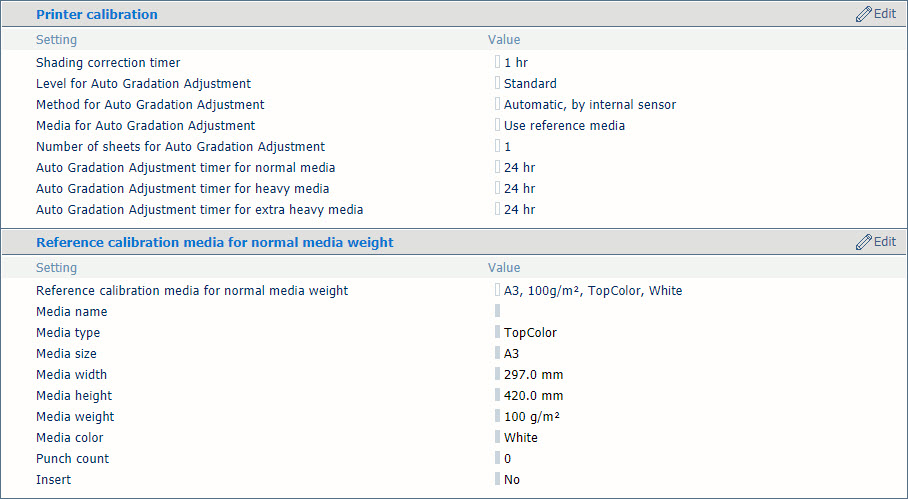
Task: Select Level for Auto Gradation Adjustment setting
Action: (144, 83)
